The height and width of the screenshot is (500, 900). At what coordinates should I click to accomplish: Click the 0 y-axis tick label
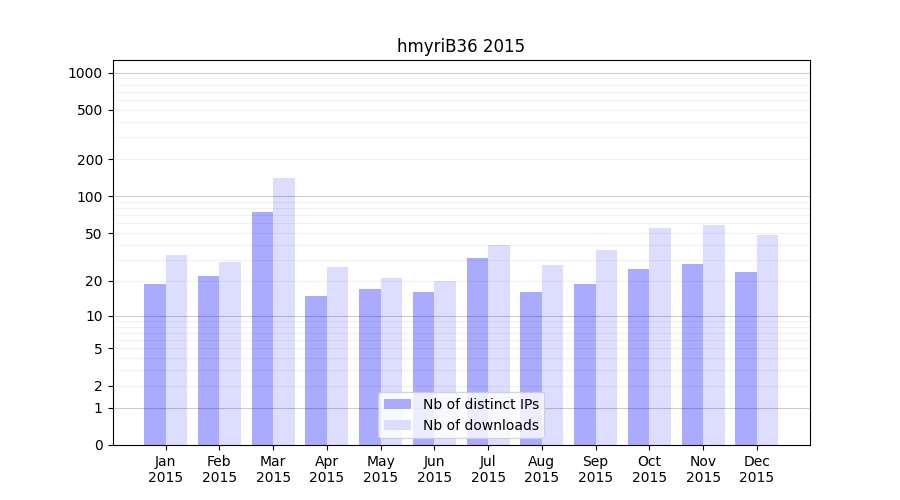tap(98, 445)
